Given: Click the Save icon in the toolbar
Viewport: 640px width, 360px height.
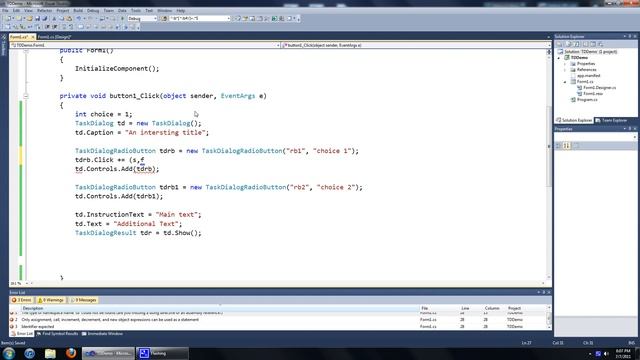Looking at the screenshot, I should pos(37,18).
